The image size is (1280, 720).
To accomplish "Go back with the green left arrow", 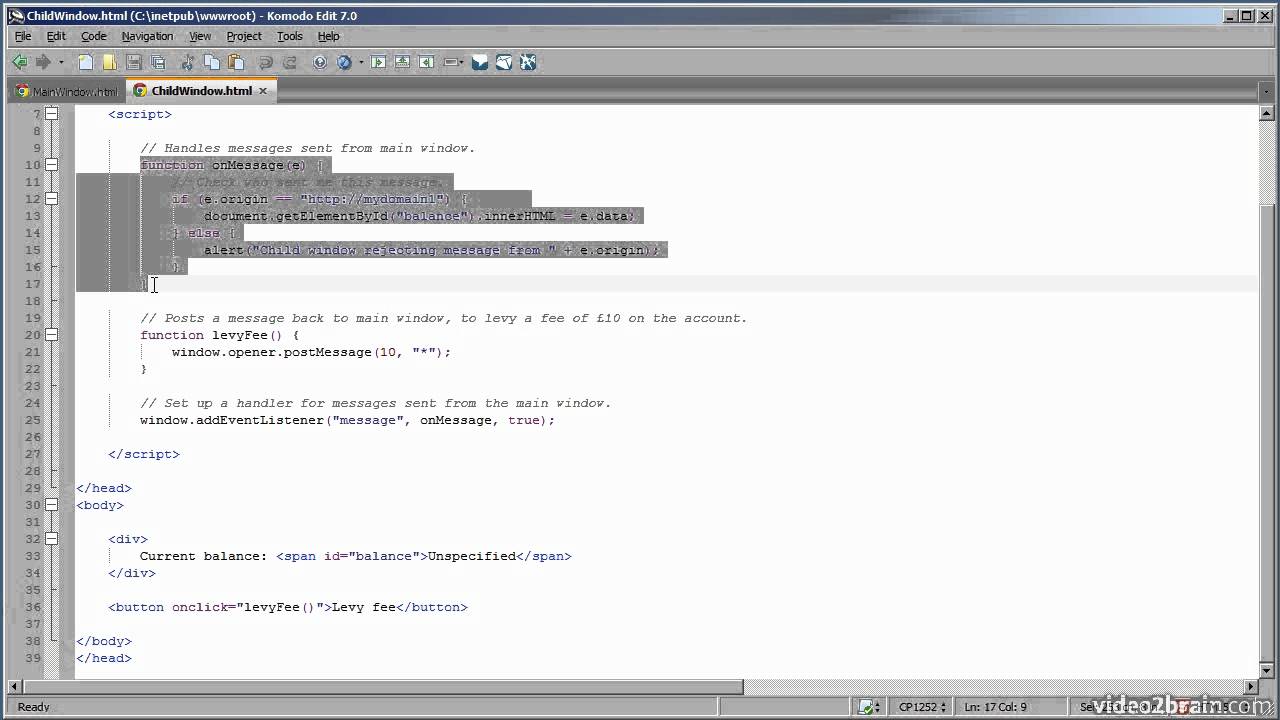I will coord(19,62).
